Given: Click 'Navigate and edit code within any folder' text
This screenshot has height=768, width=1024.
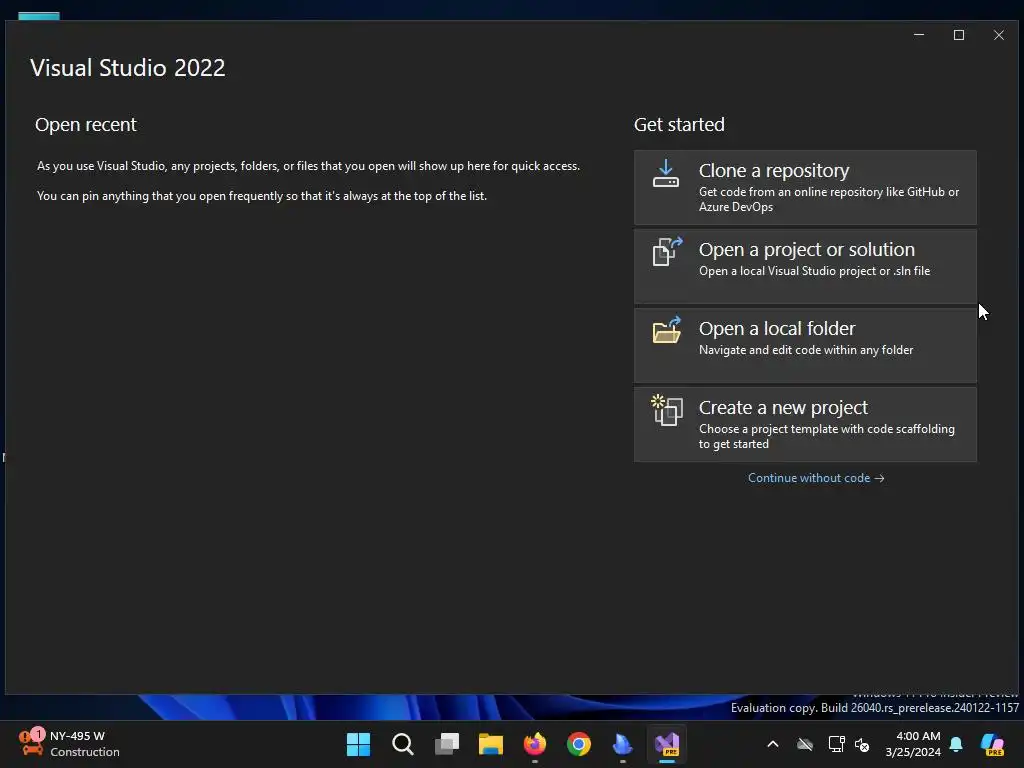Looking at the screenshot, I should pos(806,350).
